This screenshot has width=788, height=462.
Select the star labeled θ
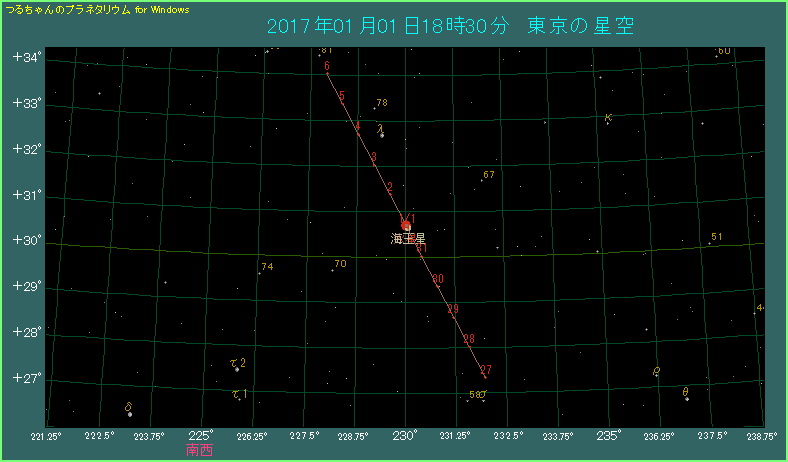pos(687,398)
